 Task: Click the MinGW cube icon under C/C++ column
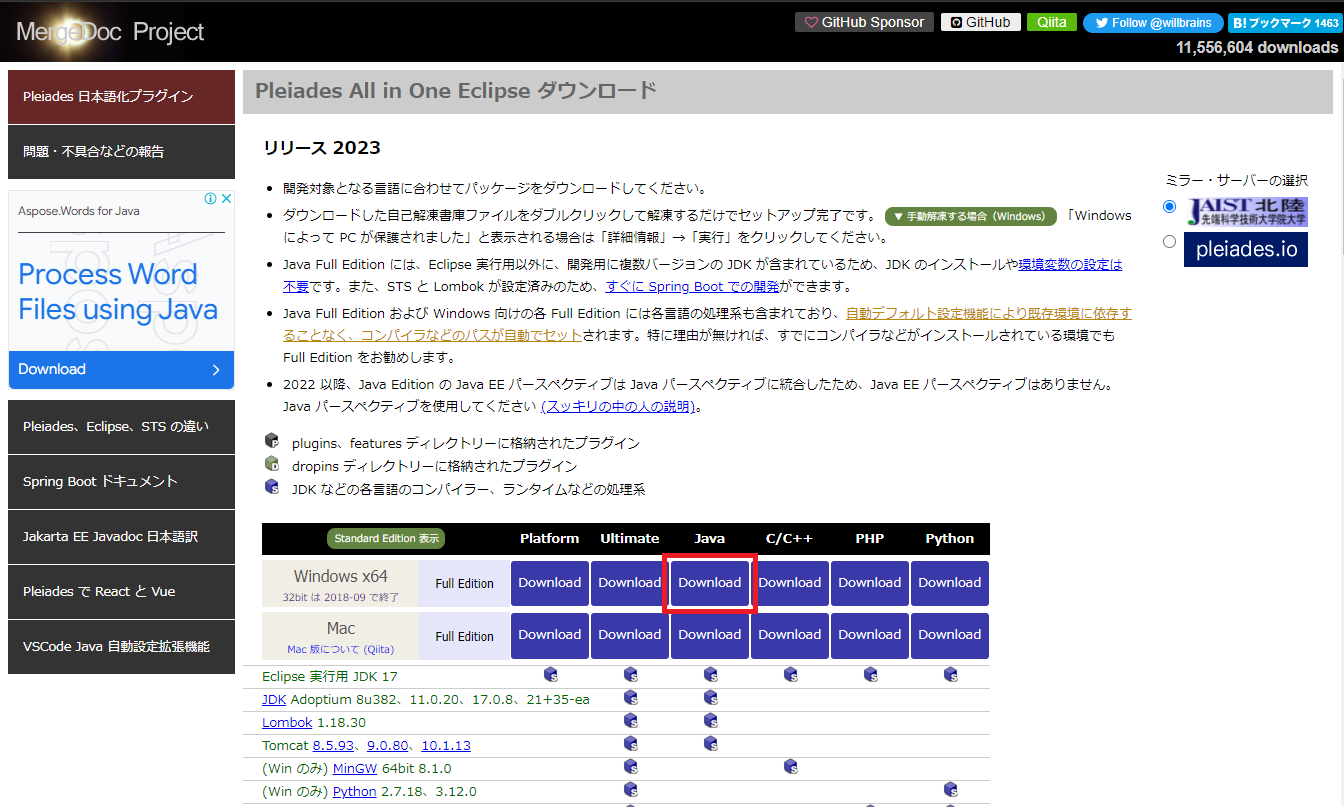(790, 766)
